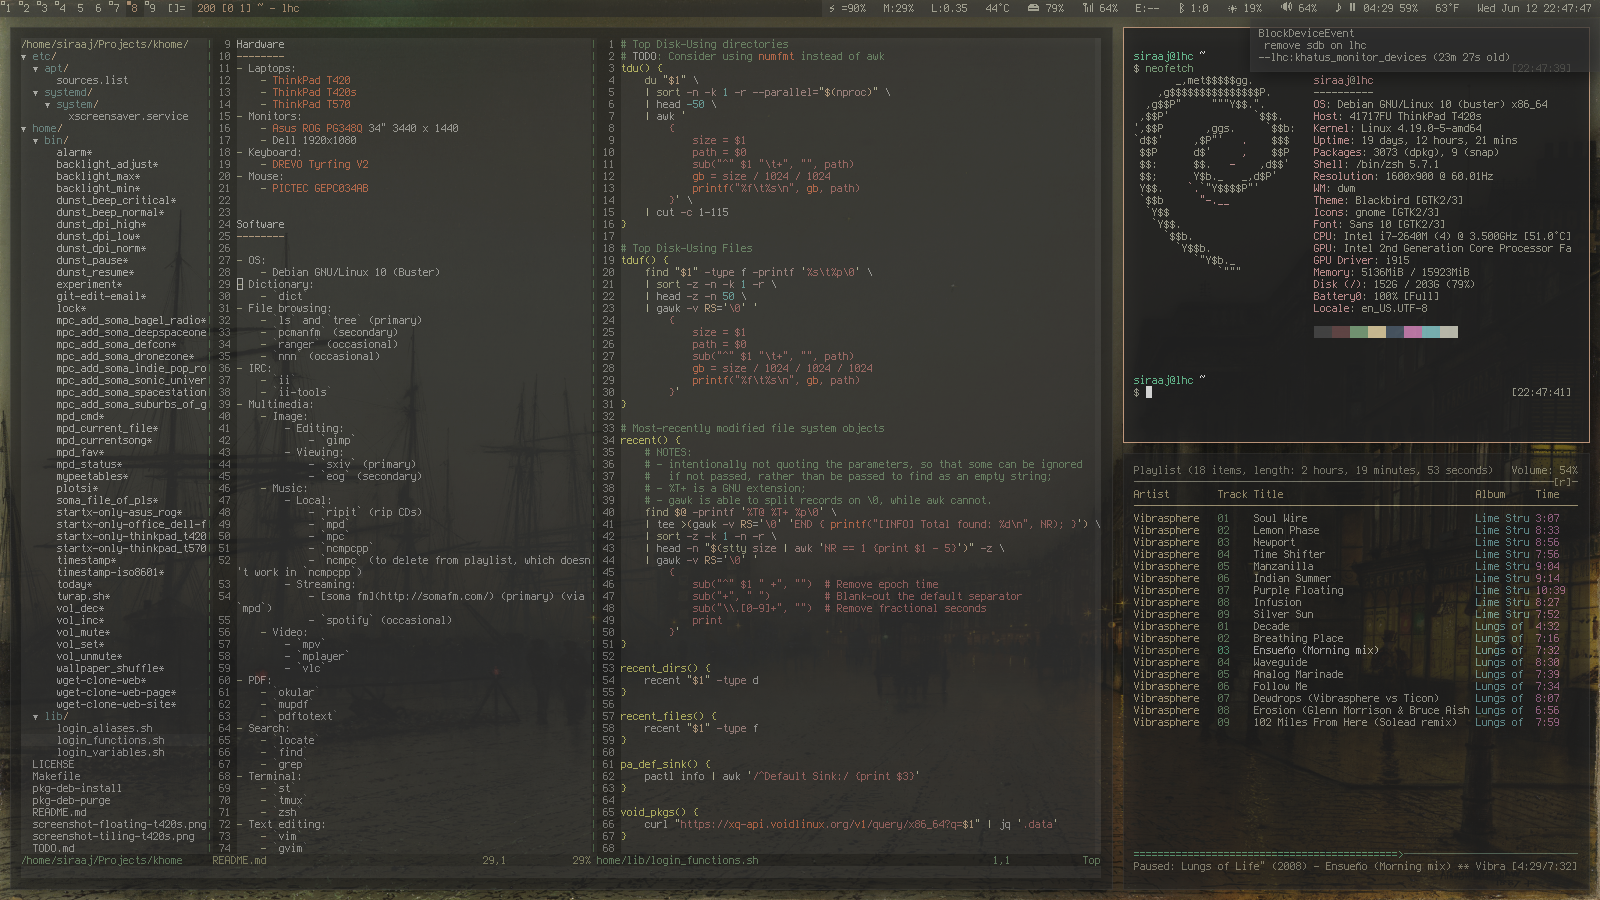
Task: Open the LICENSE file in tree
Action: pyautogui.click(x=53, y=765)
